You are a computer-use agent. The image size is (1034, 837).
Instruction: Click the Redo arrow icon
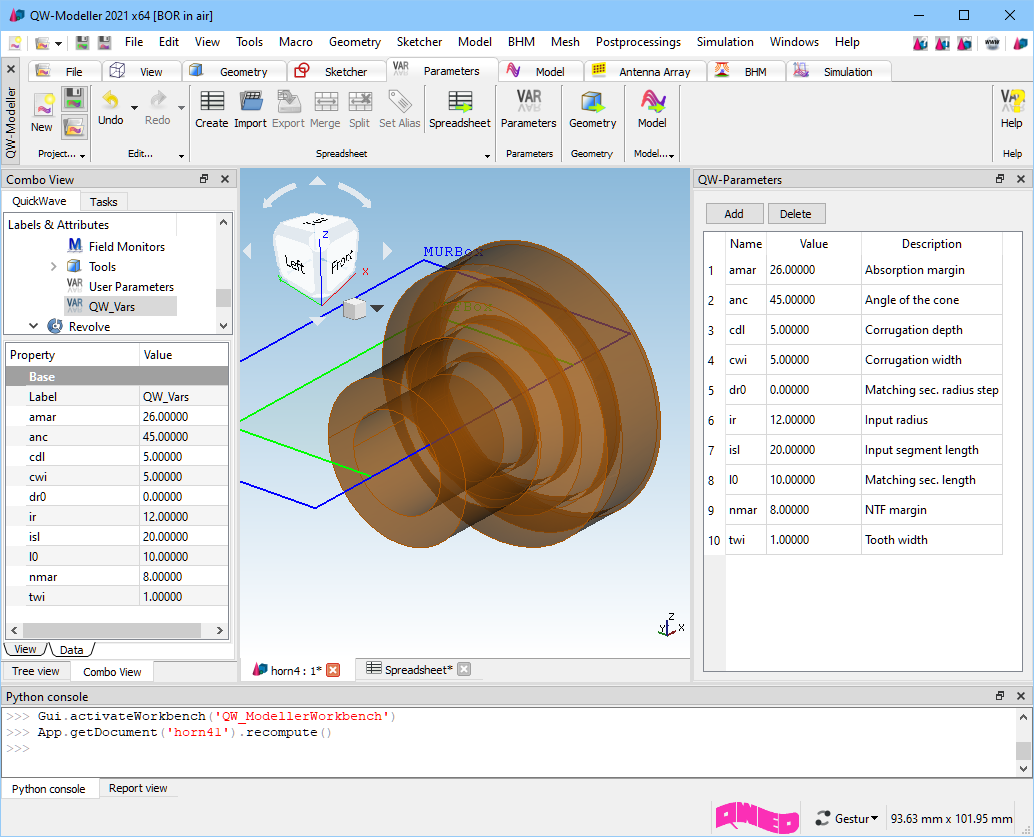point(158,101)
